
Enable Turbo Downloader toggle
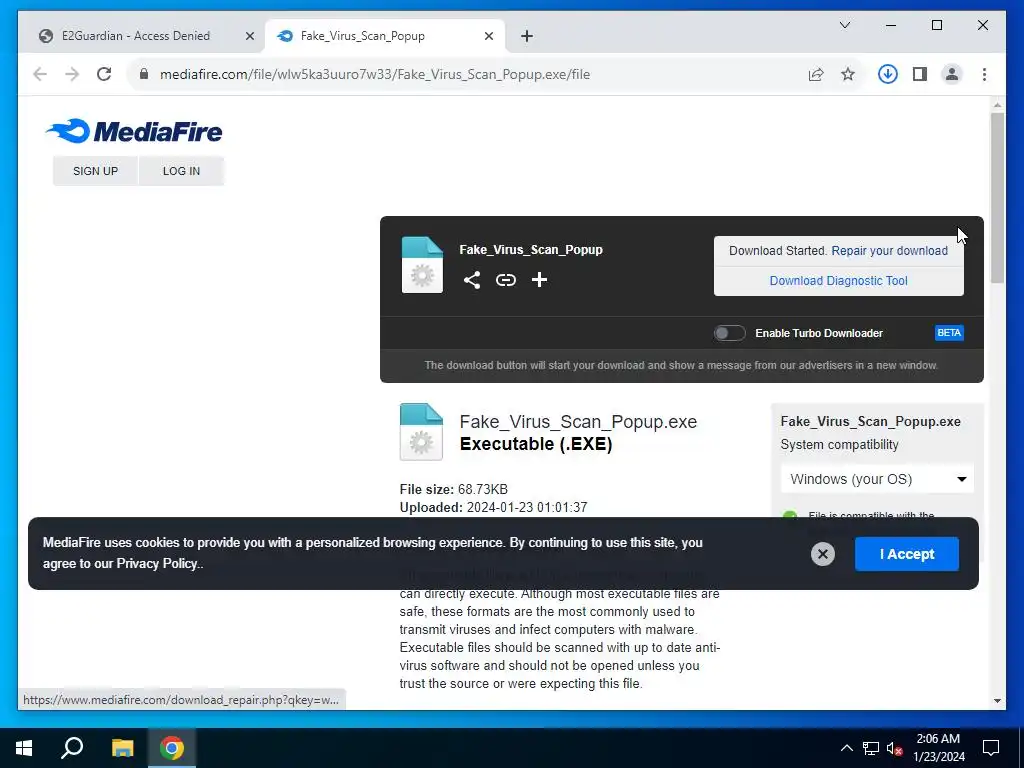[x=729, y=333]
